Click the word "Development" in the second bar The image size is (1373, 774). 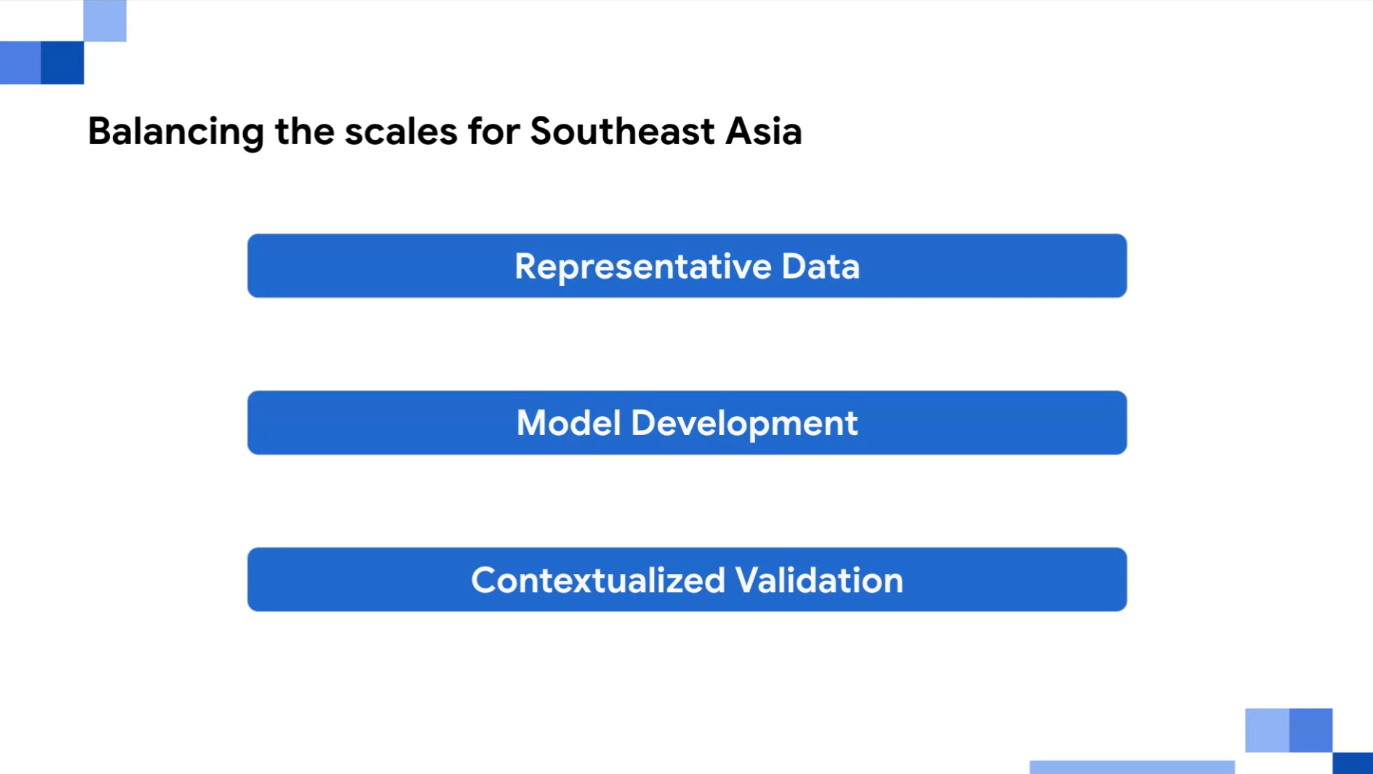[744, 424]
